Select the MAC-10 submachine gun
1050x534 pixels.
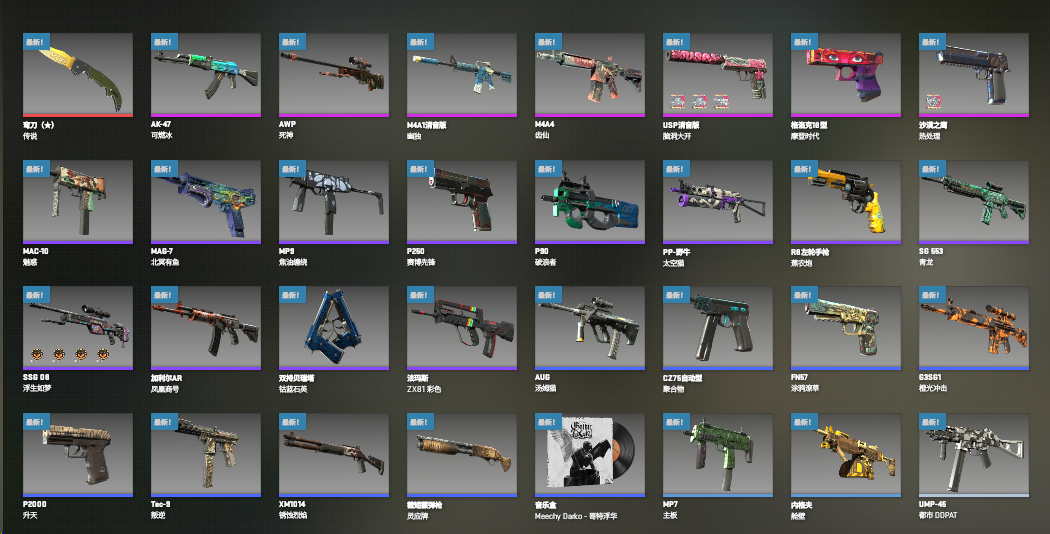tap(78, 202)
